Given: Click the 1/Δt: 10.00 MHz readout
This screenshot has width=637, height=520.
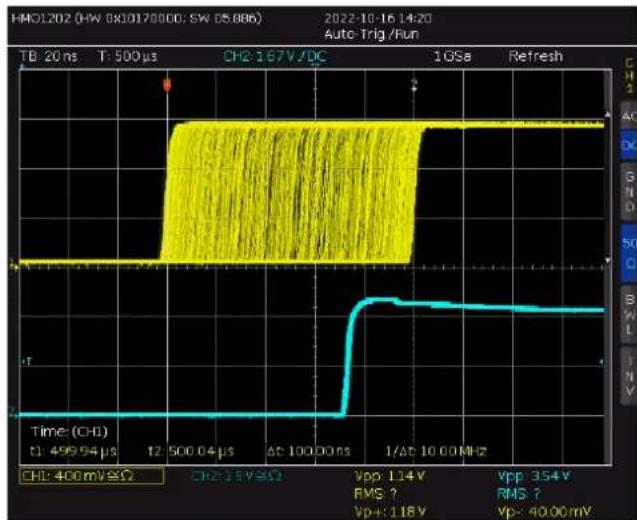Looking at the screenshot, I should (x=436, y=451).
